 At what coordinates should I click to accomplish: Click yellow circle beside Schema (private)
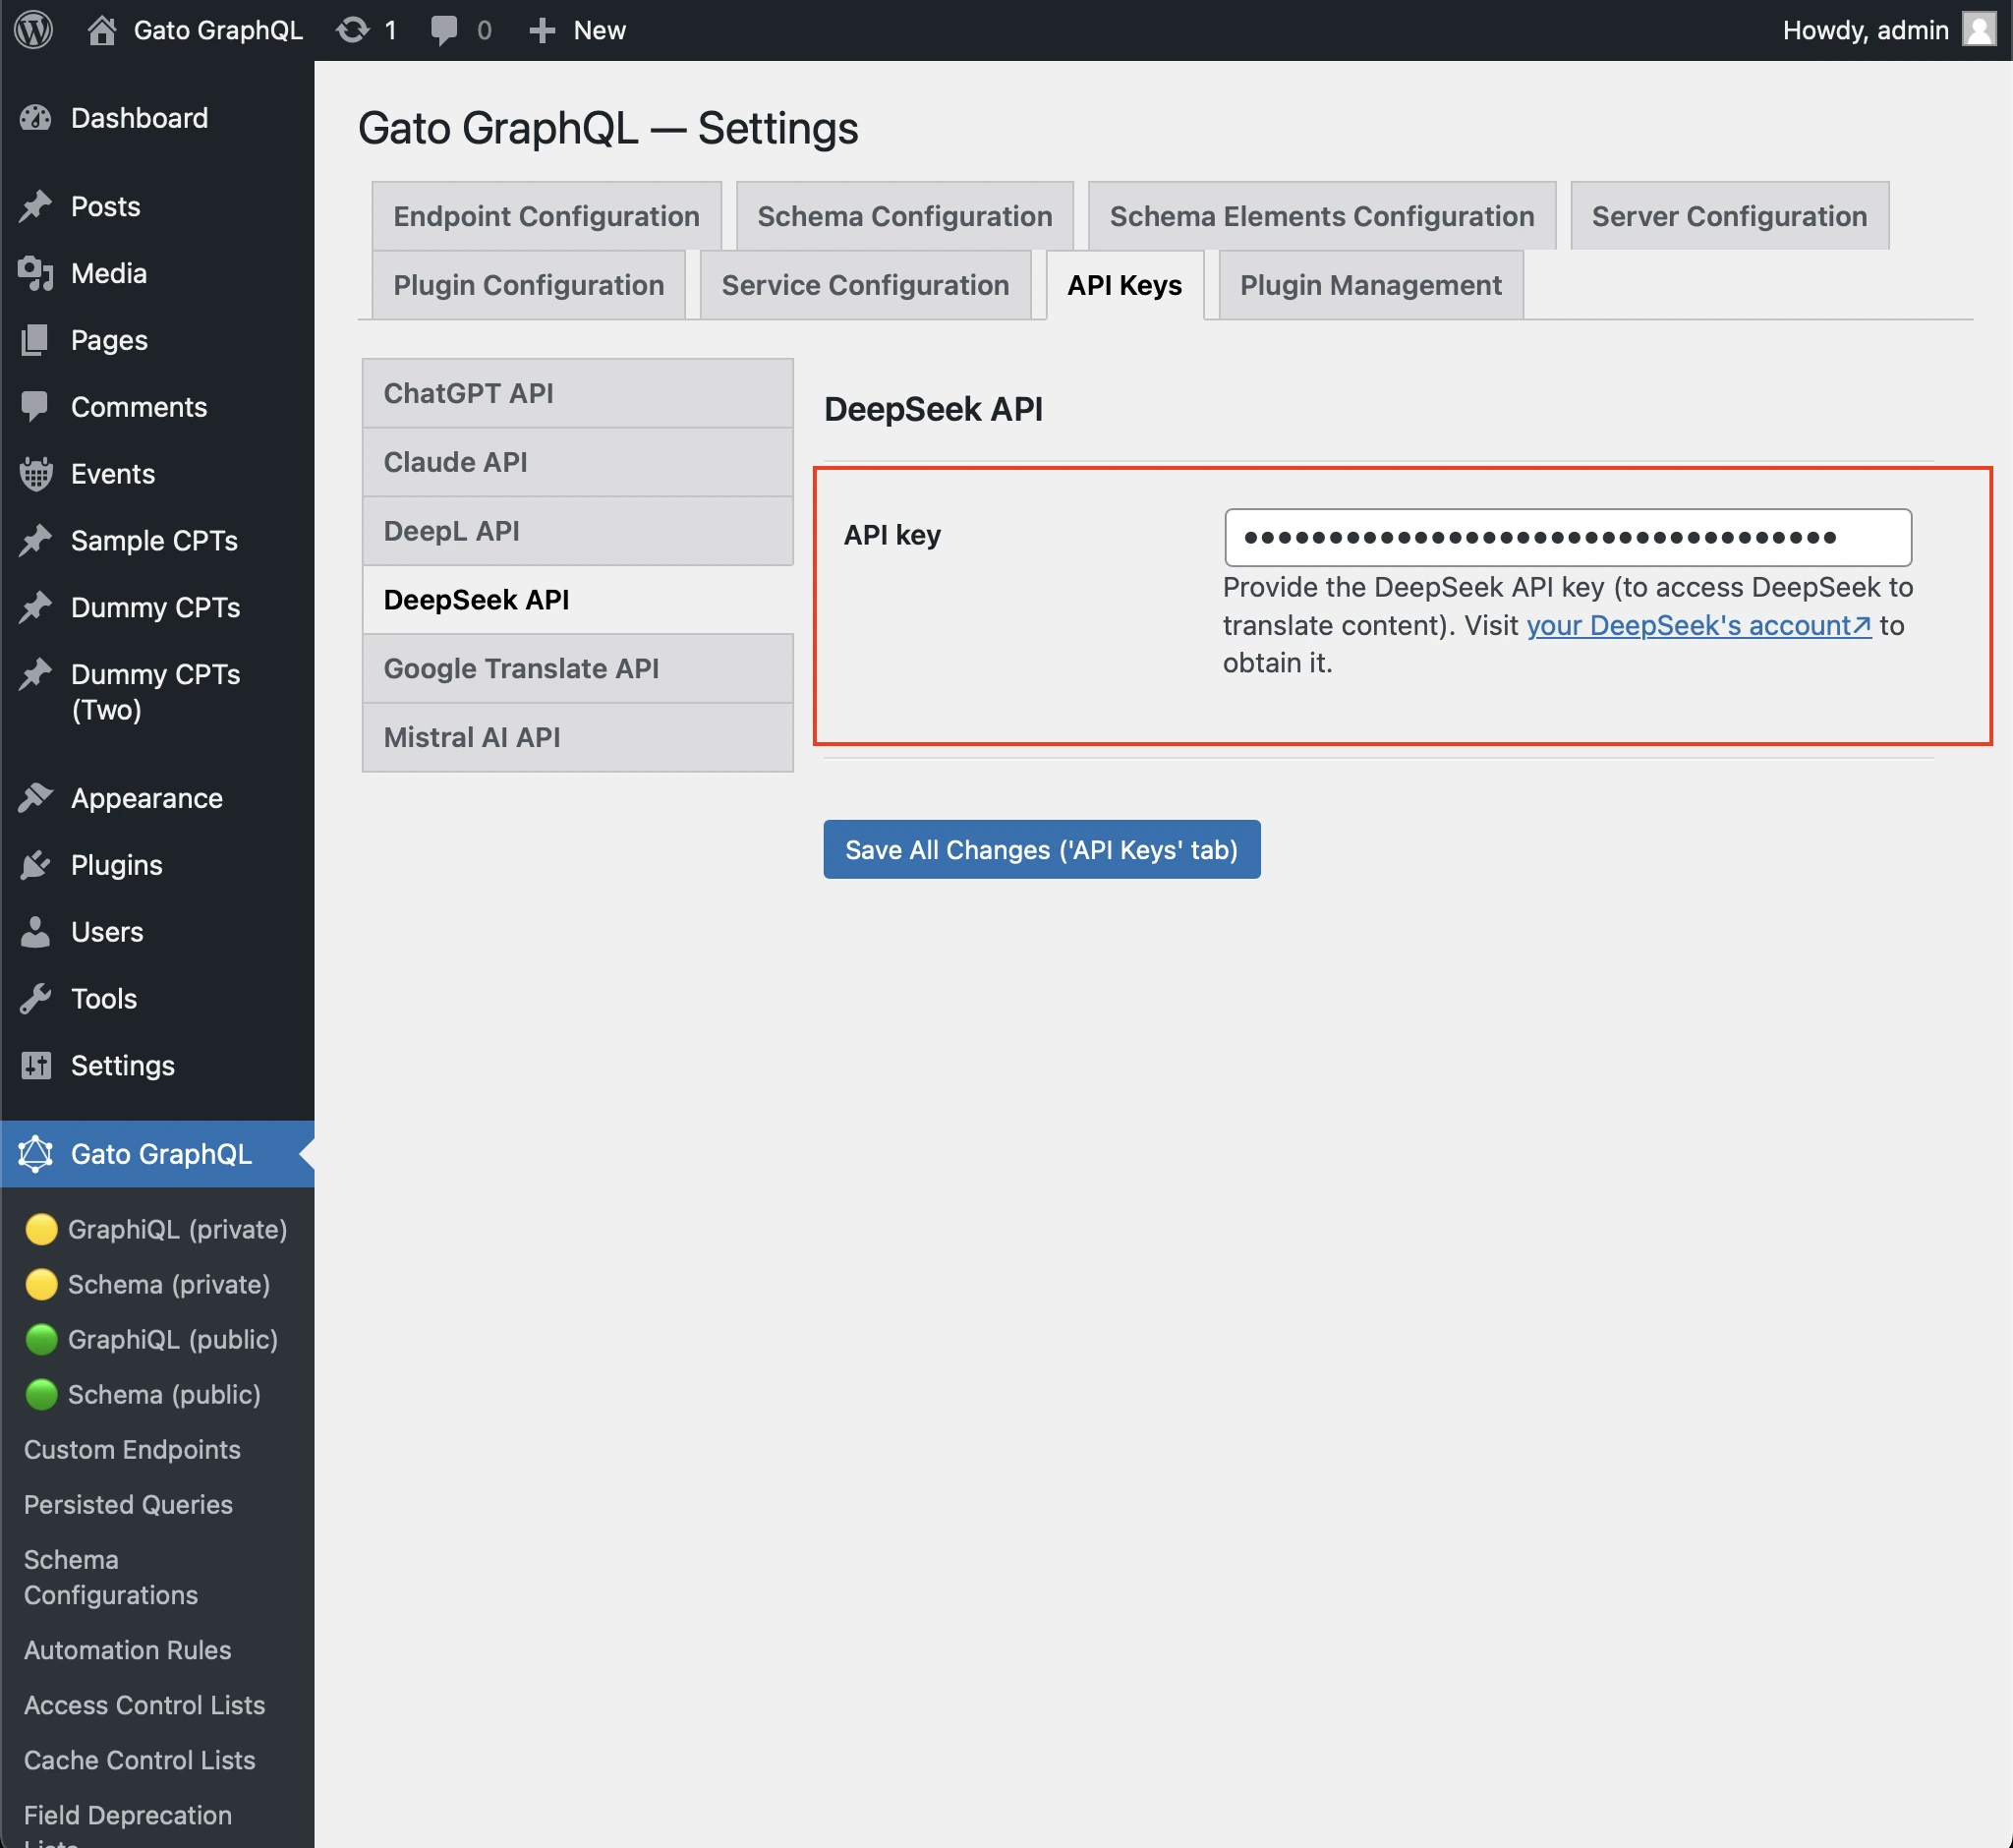(x=41, y=1284)
